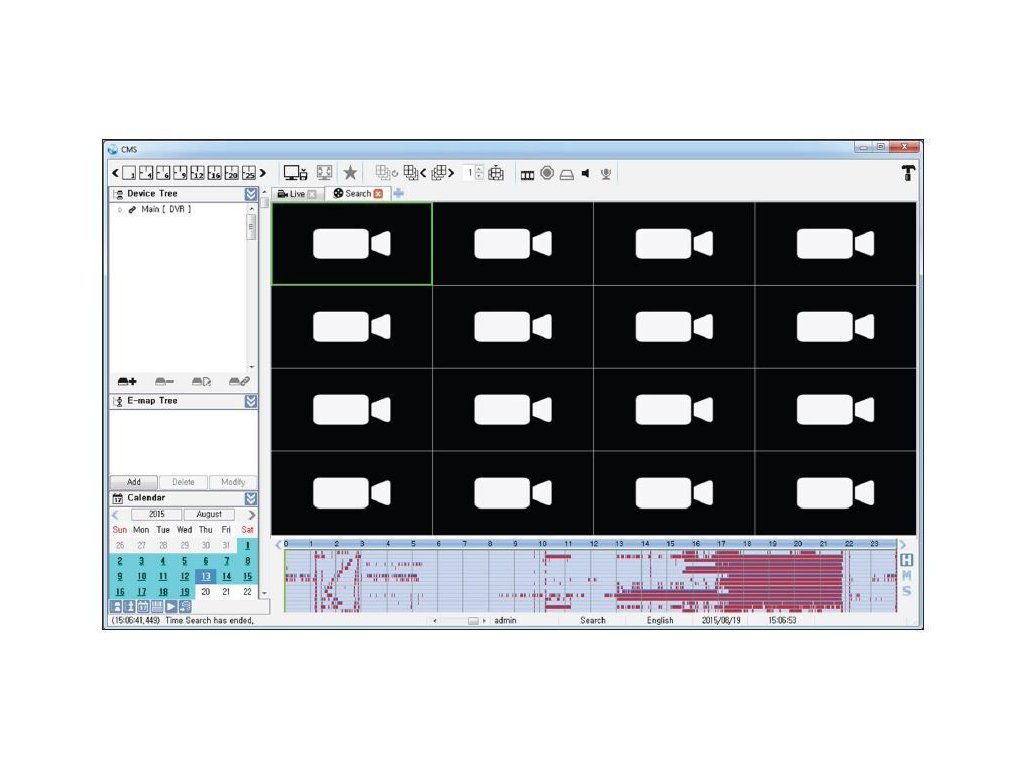Go to next month in calendar

coord(251,515)
